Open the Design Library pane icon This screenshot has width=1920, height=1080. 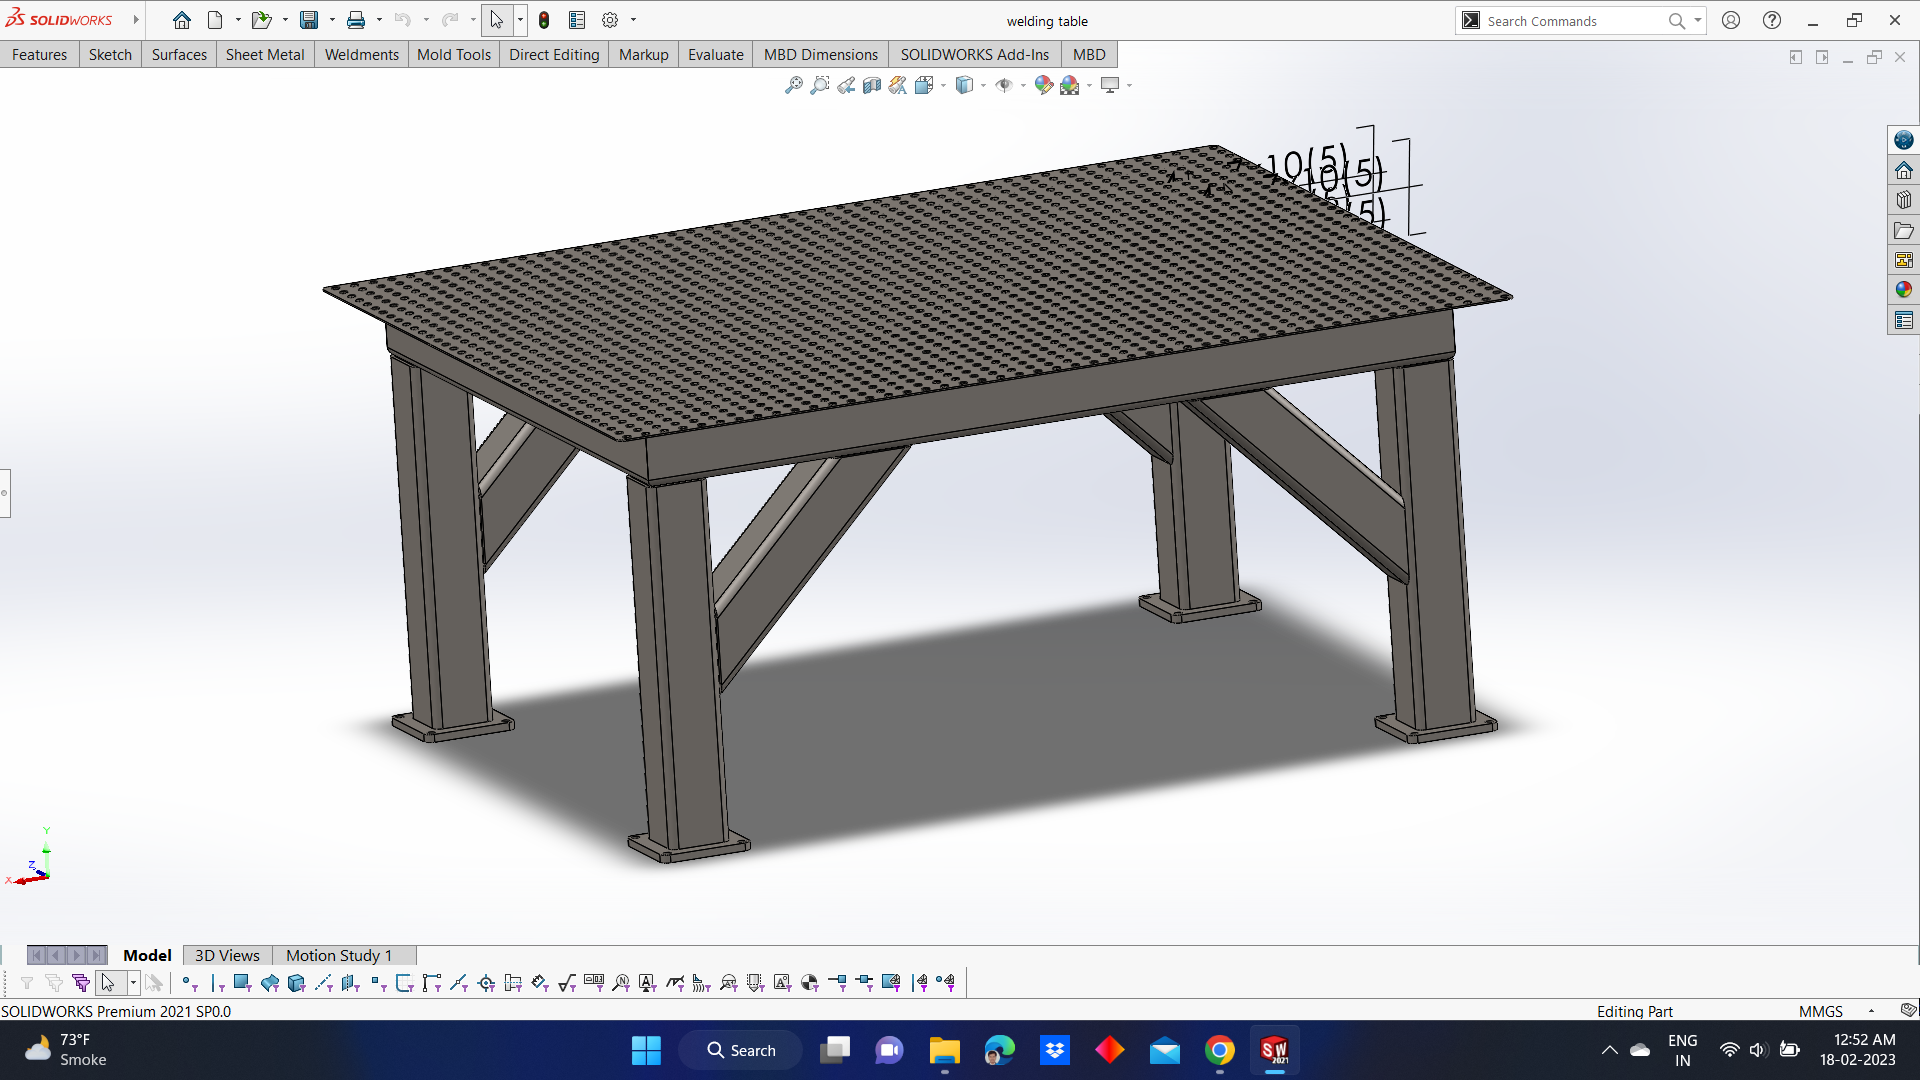point(1903,200)
